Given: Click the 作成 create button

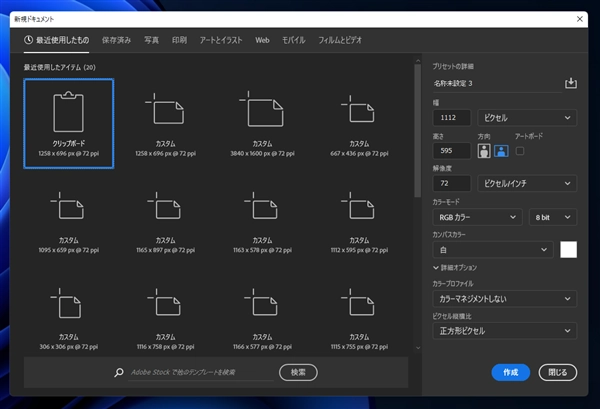Looking at the screenshot, I should pos(510,372).
